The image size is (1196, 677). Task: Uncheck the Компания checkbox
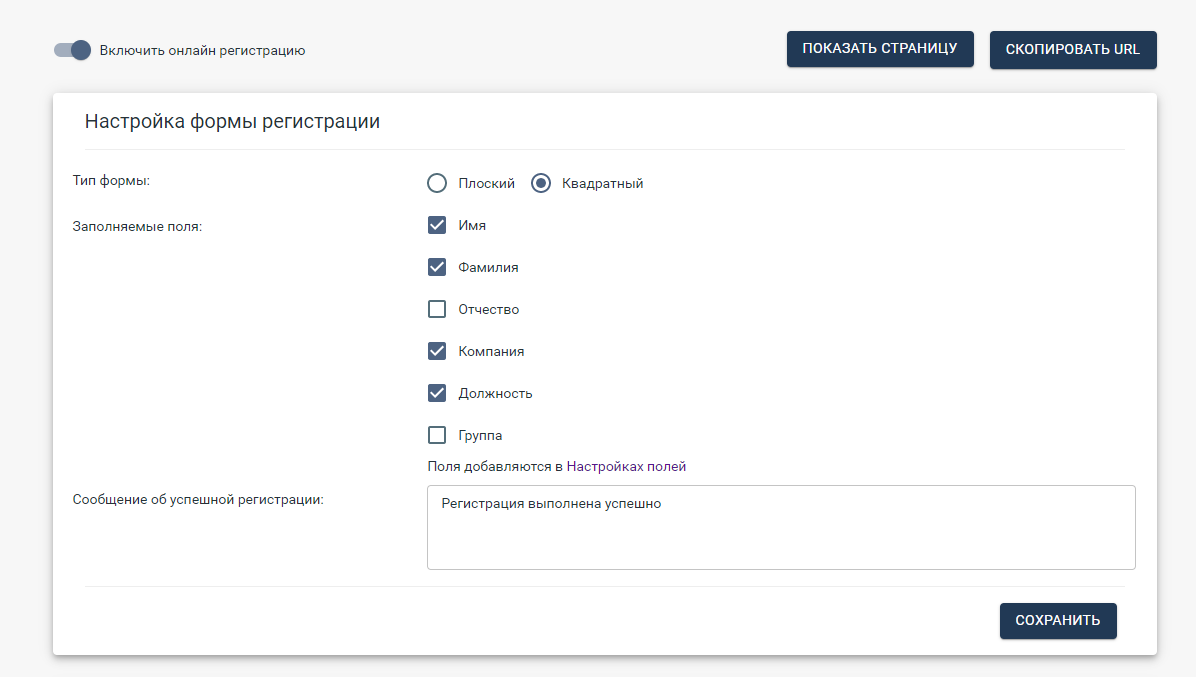[x=437, y=351]
